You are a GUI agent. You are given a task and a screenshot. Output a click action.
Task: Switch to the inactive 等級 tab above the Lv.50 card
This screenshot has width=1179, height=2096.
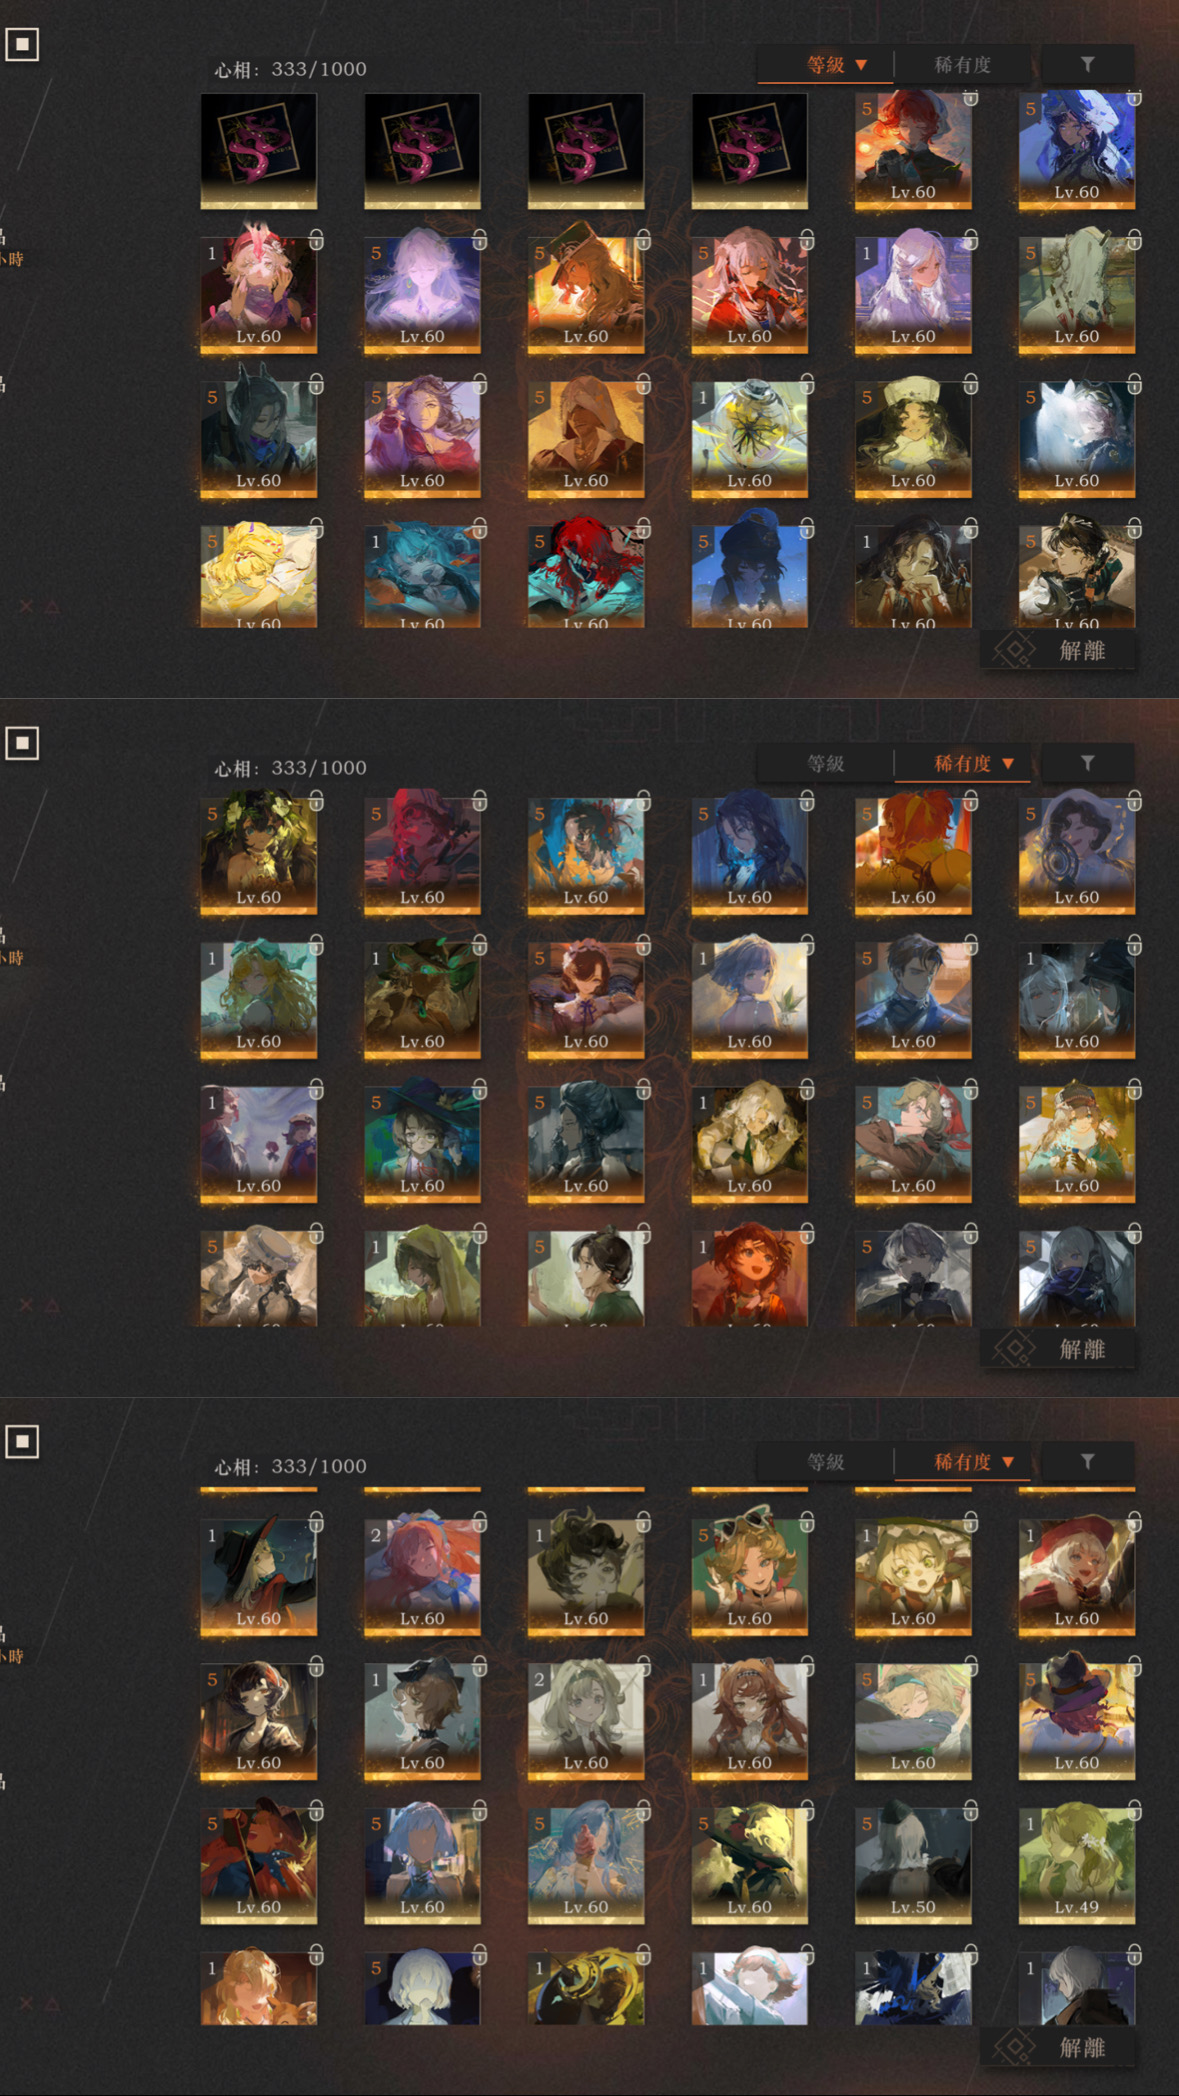(x=825, y=1462)
